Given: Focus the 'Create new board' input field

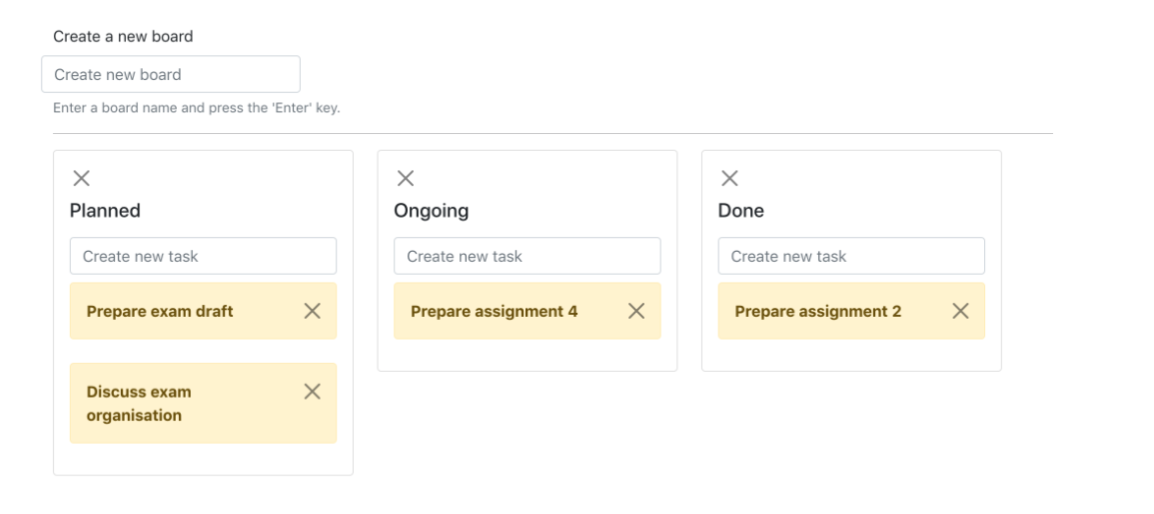Looking at the screenshot, I should (x=171, y=74).
